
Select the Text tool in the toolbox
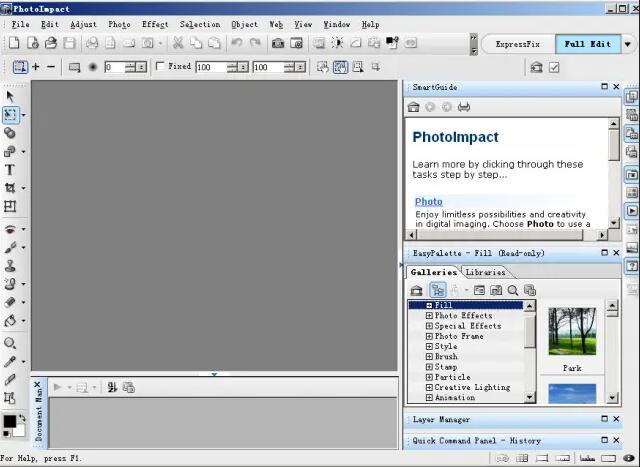10,170
